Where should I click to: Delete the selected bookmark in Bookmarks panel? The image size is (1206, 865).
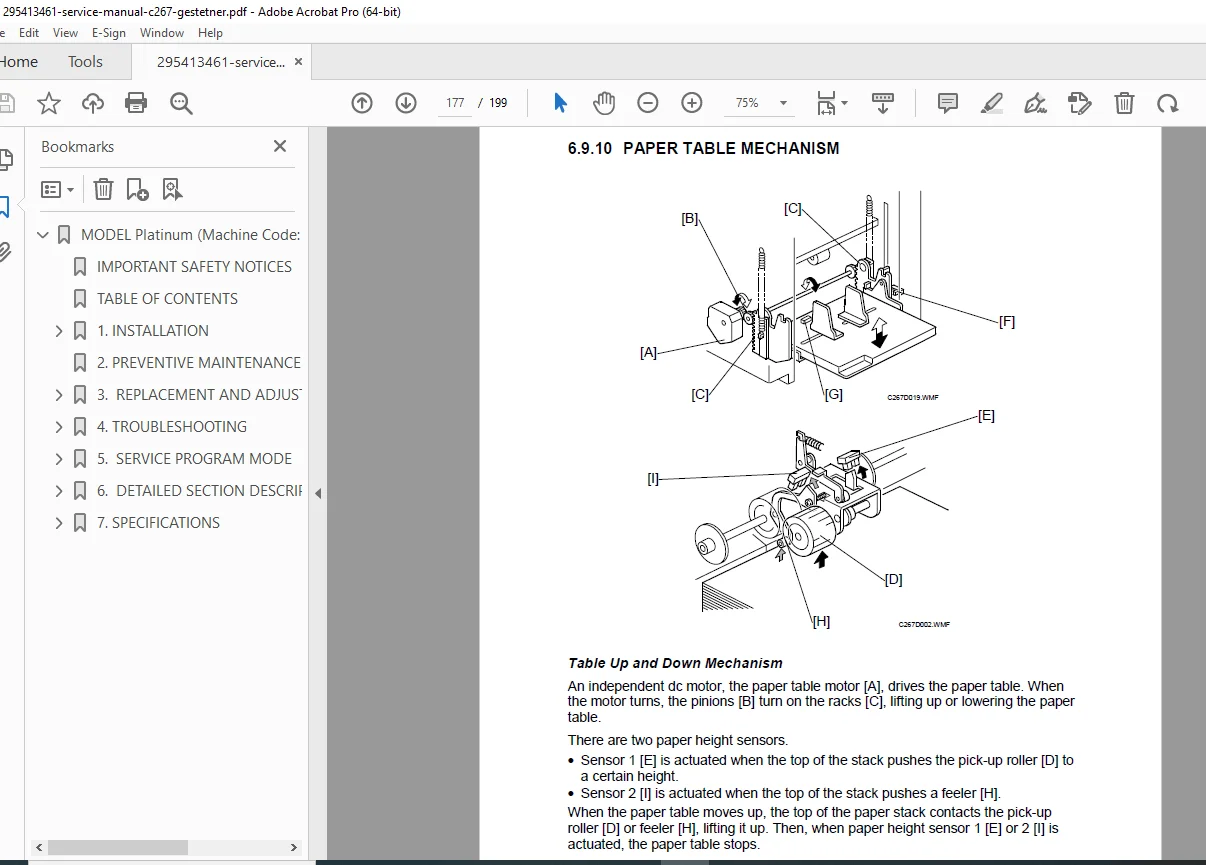[x=104, y=189]
